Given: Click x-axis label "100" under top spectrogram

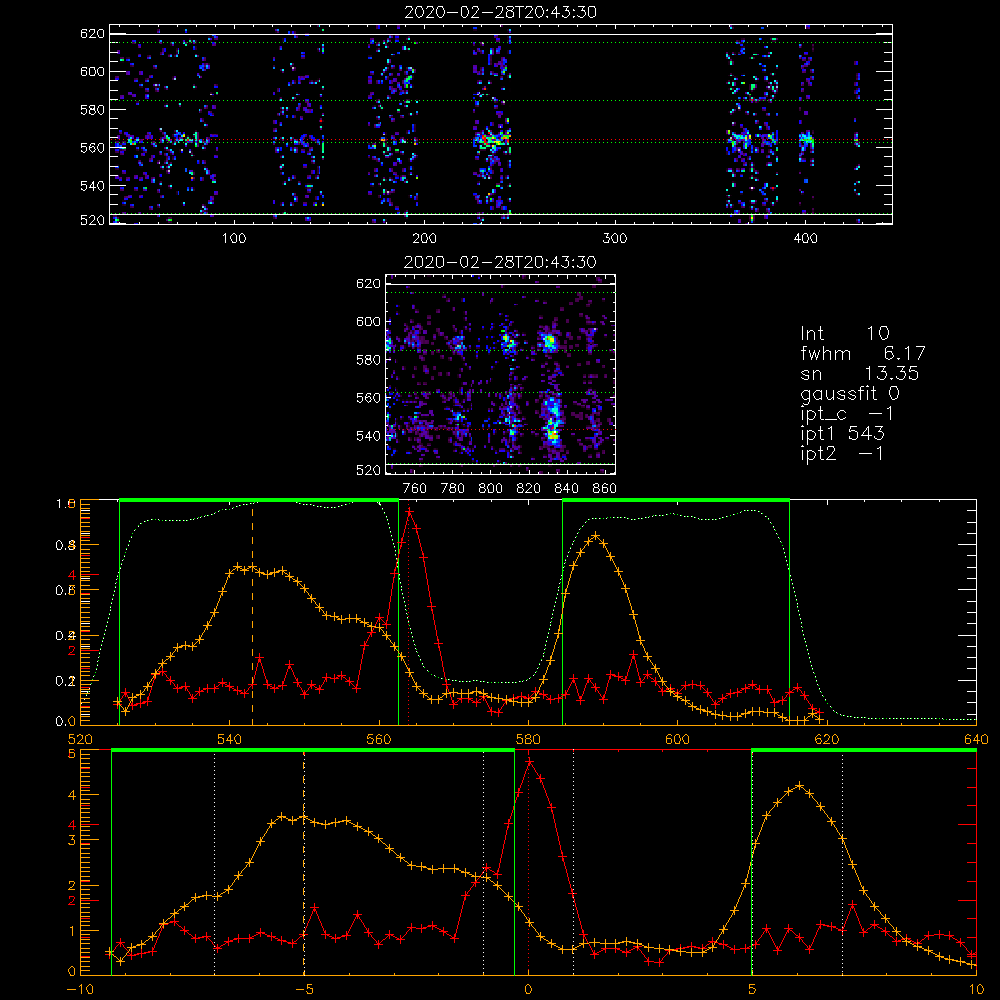Looking at the screenshot, I should pos(234,239).
